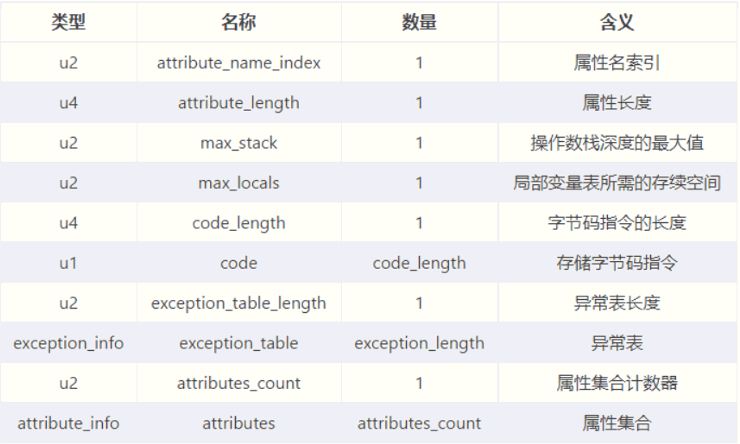Select code_length in the 名称 column
The width and height of the screenshot is (740, 444).
239,223
